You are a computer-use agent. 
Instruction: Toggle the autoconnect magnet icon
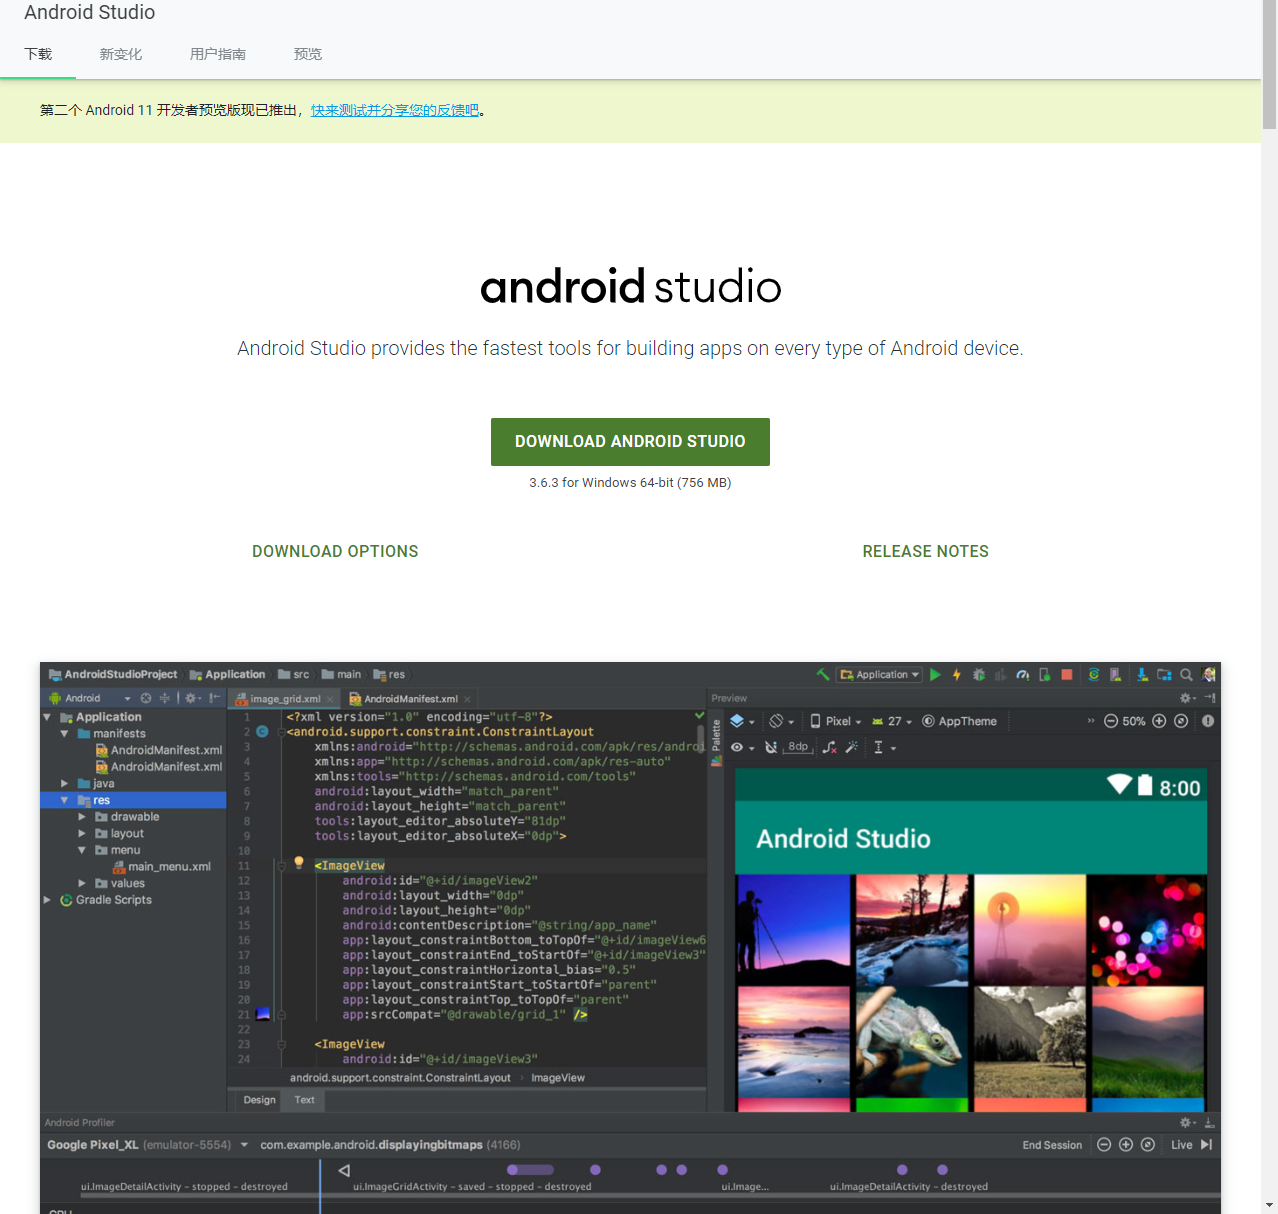tap(771, 747)
